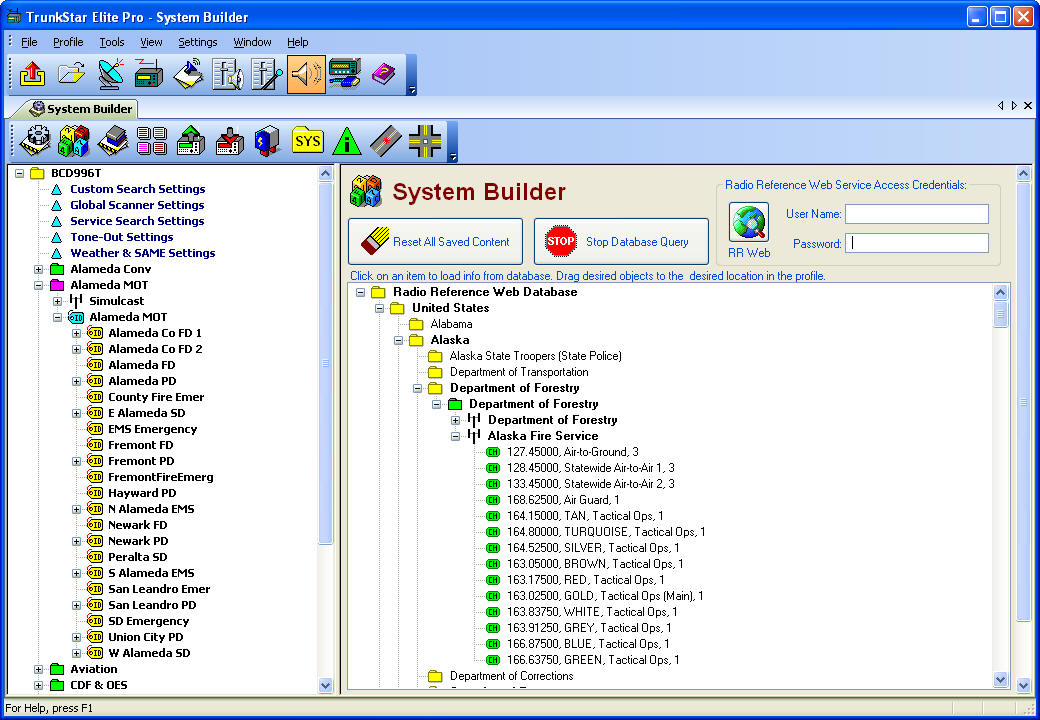Expand the Alameda Conv system
Image resolution: width=1040 pixels, height=720 pixels.
point(38,269)
